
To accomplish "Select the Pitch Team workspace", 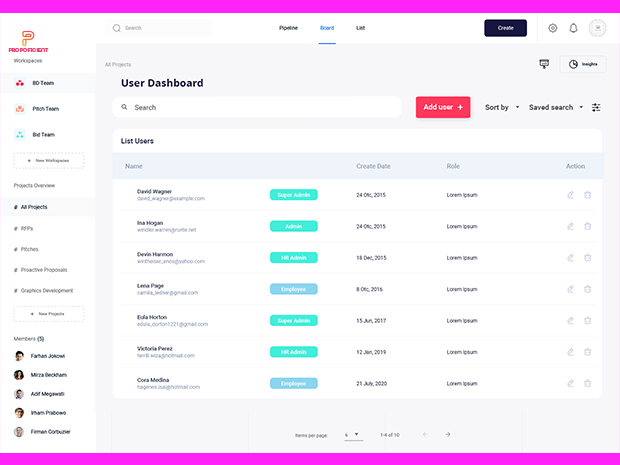I will point(44,109).
